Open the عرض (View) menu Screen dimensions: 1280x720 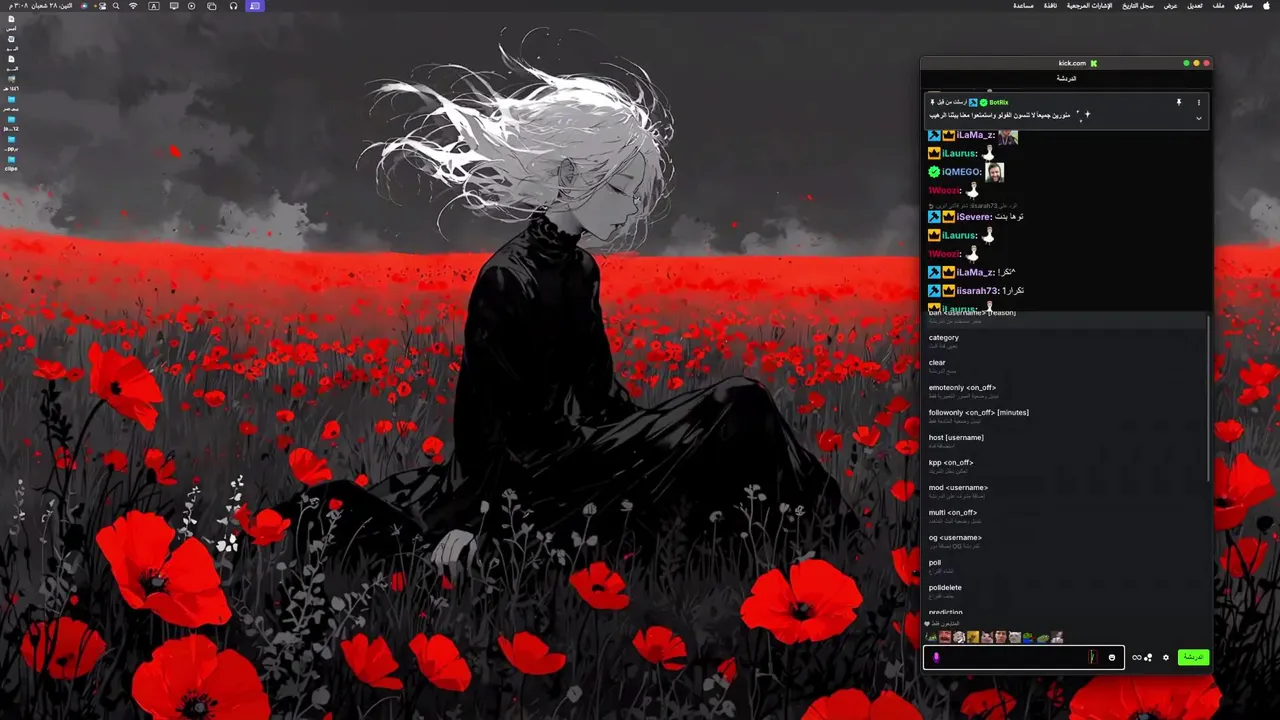[x=1170, y=6]
